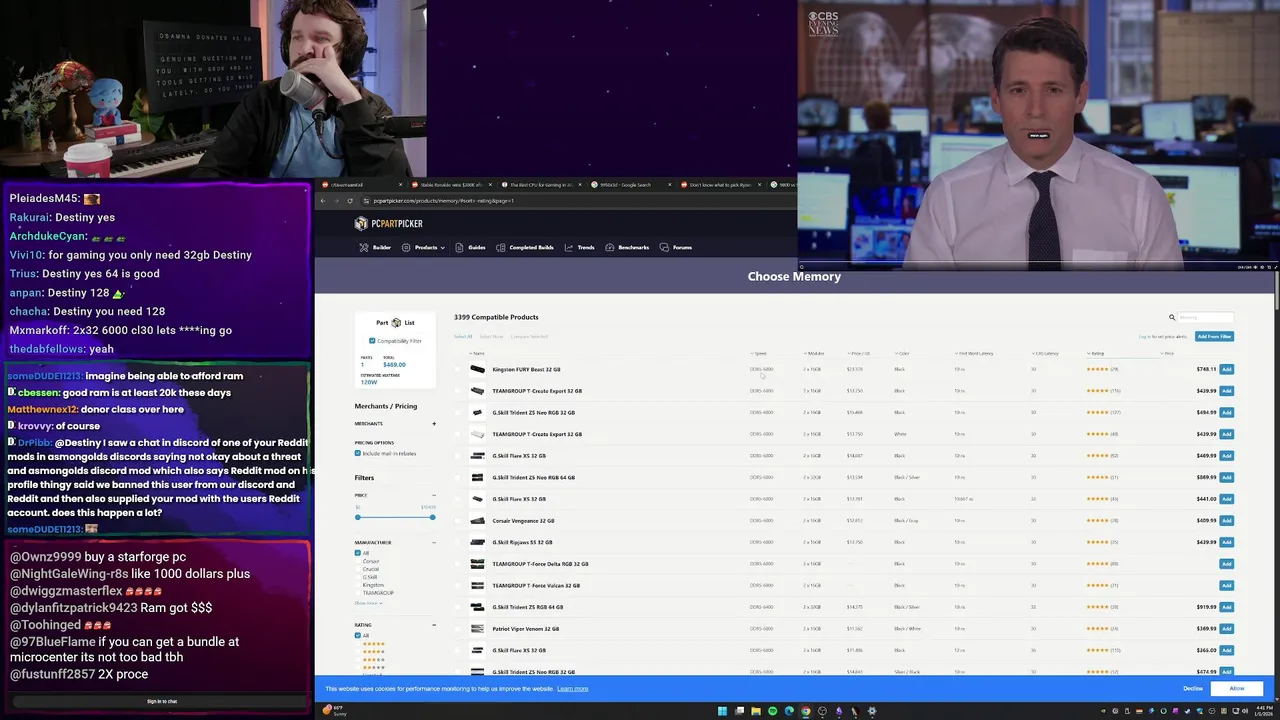Toggle the Compatibility Filter checkbox
This screenshot has height=720, width=1280.
[372, 341]
